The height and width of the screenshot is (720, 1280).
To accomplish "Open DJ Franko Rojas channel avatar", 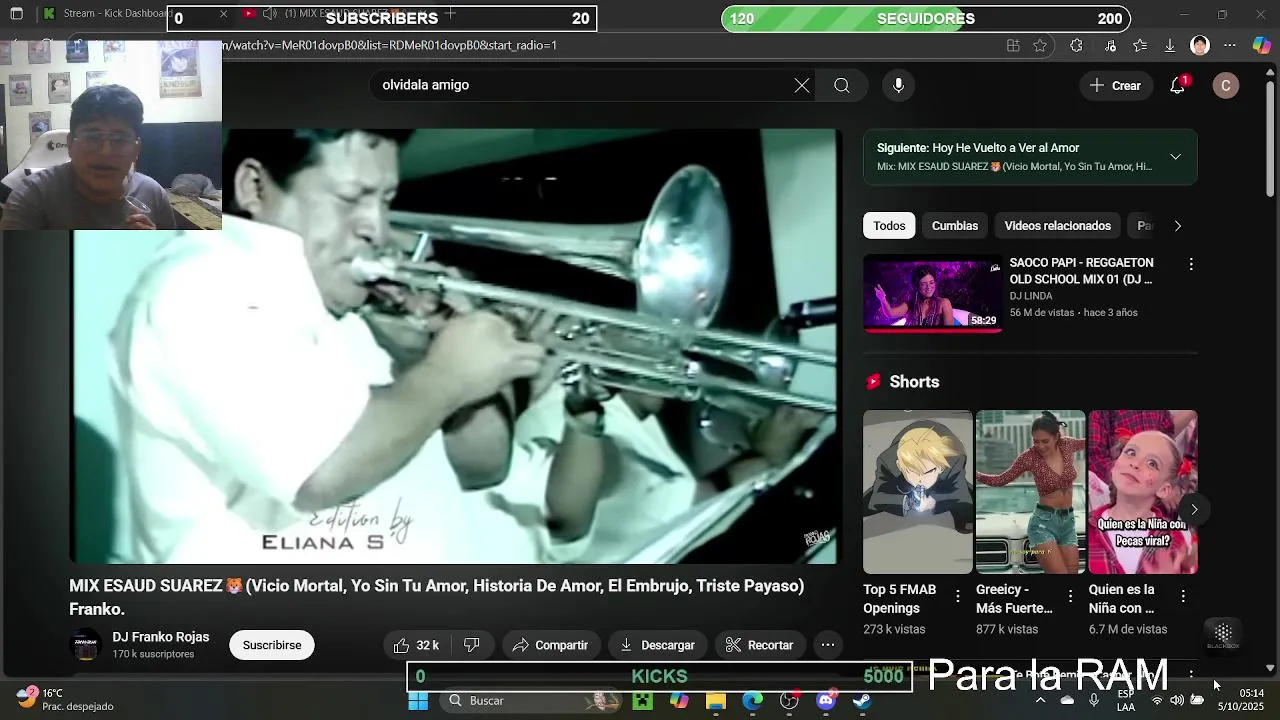I will [85, 645].
